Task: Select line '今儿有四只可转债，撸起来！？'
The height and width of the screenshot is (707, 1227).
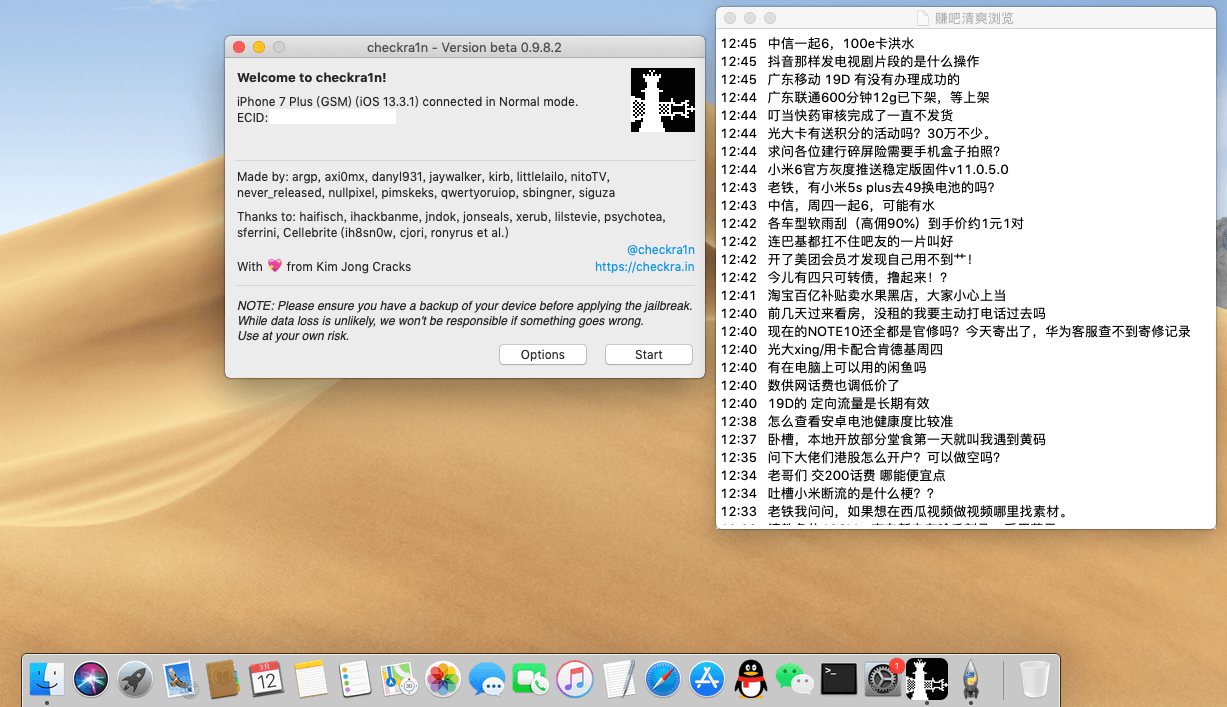Action: coord(857,278)
